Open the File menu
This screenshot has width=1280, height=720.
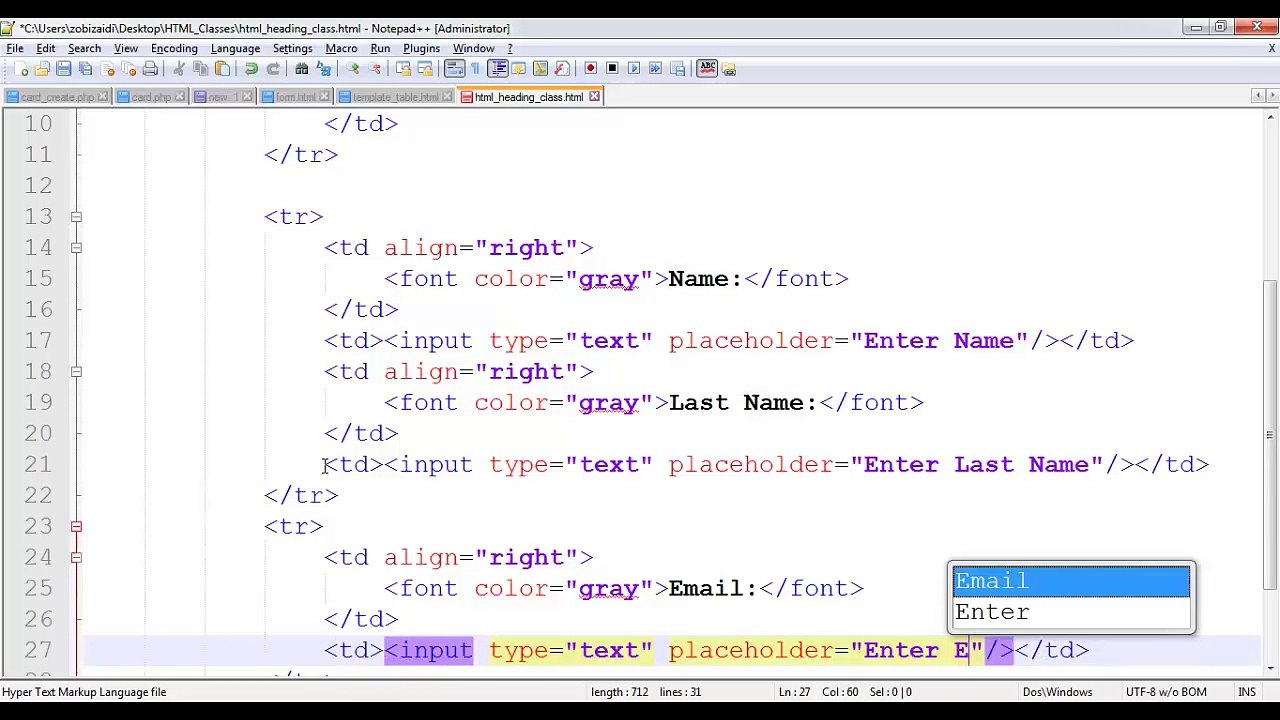pos(15,48)
